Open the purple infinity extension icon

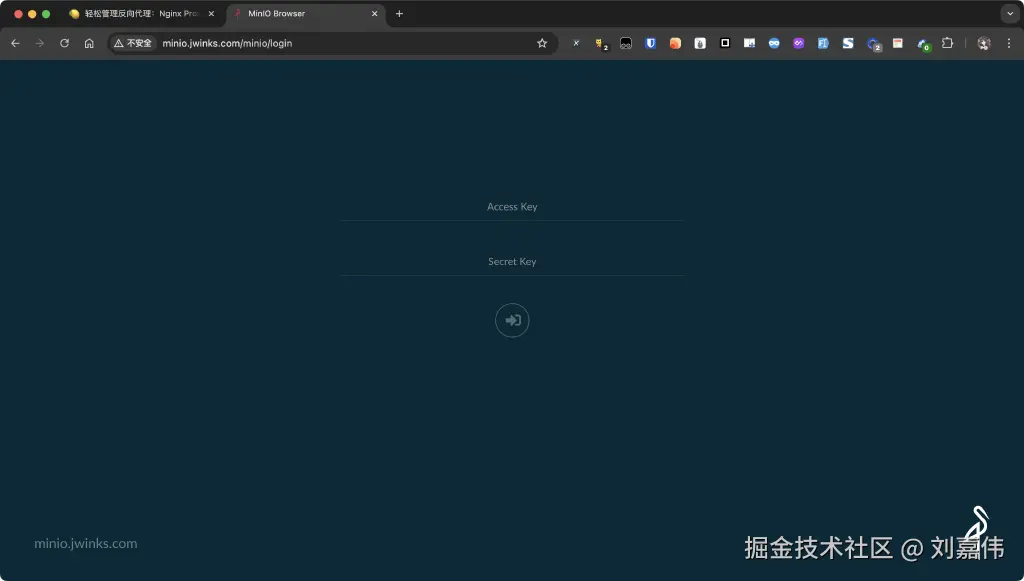point(799,43)
